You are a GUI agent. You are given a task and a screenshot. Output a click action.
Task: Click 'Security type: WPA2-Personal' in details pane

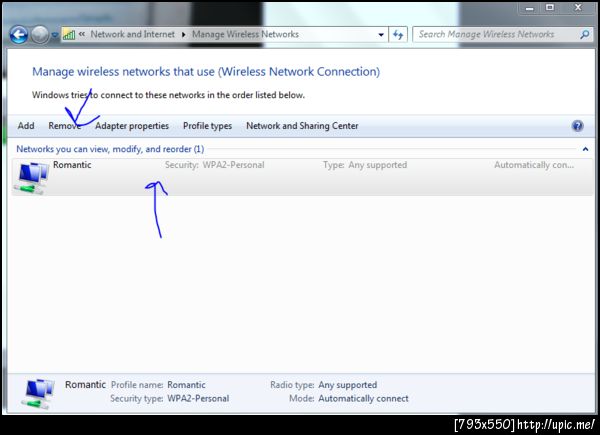tap(170, 399)
